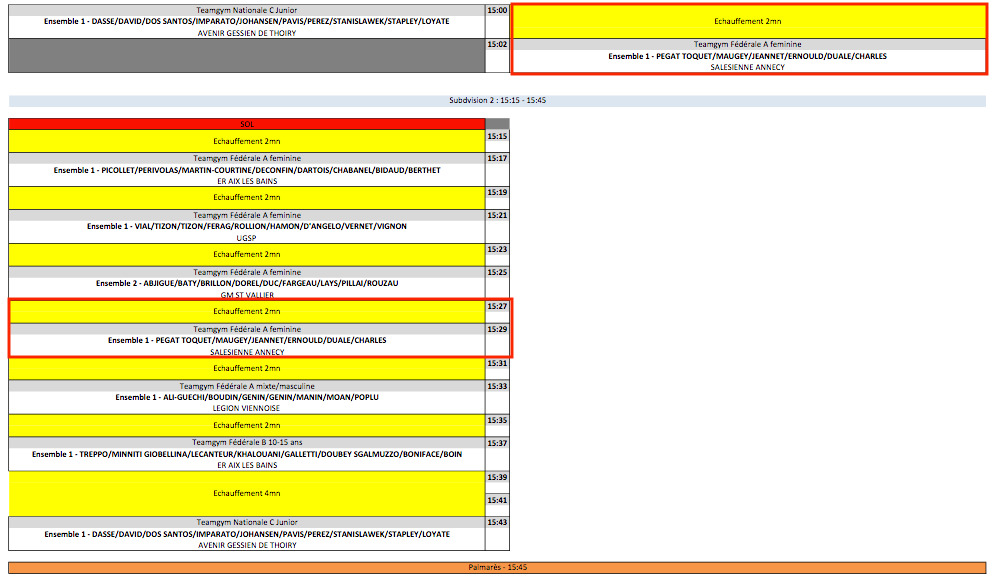The image size is (998, 579).
Task: Select the Ensemble 1 VIAL/TIZON team row
Action: pos(246,226)
